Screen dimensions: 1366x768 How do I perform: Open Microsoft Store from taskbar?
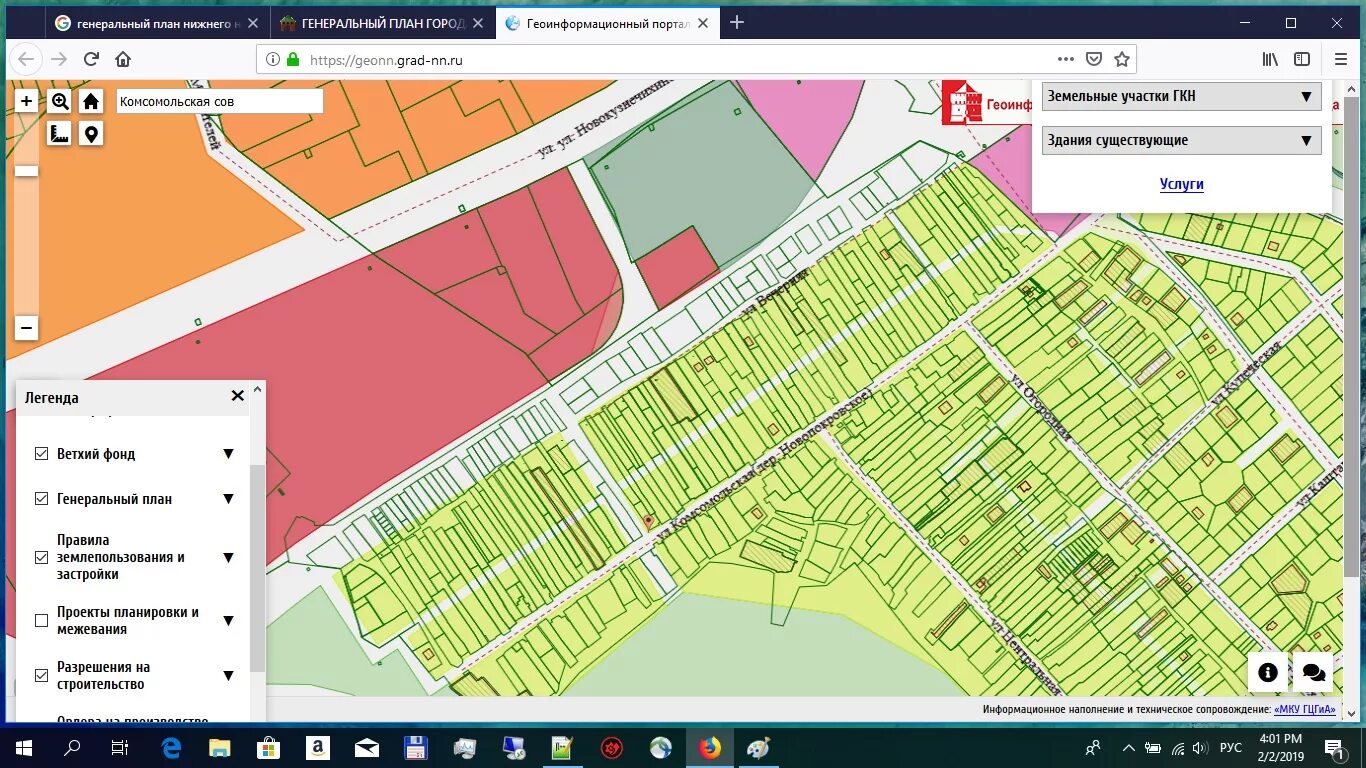269,747
